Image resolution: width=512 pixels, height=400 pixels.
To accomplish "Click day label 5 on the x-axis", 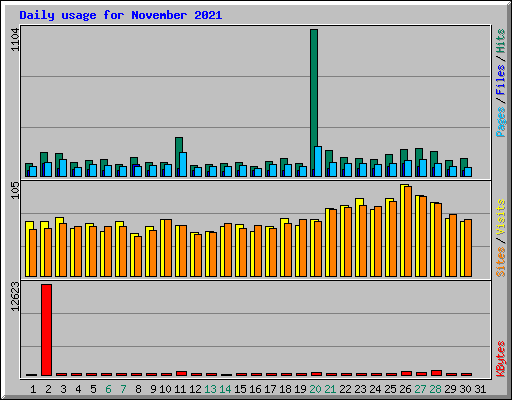I will 93,389.
